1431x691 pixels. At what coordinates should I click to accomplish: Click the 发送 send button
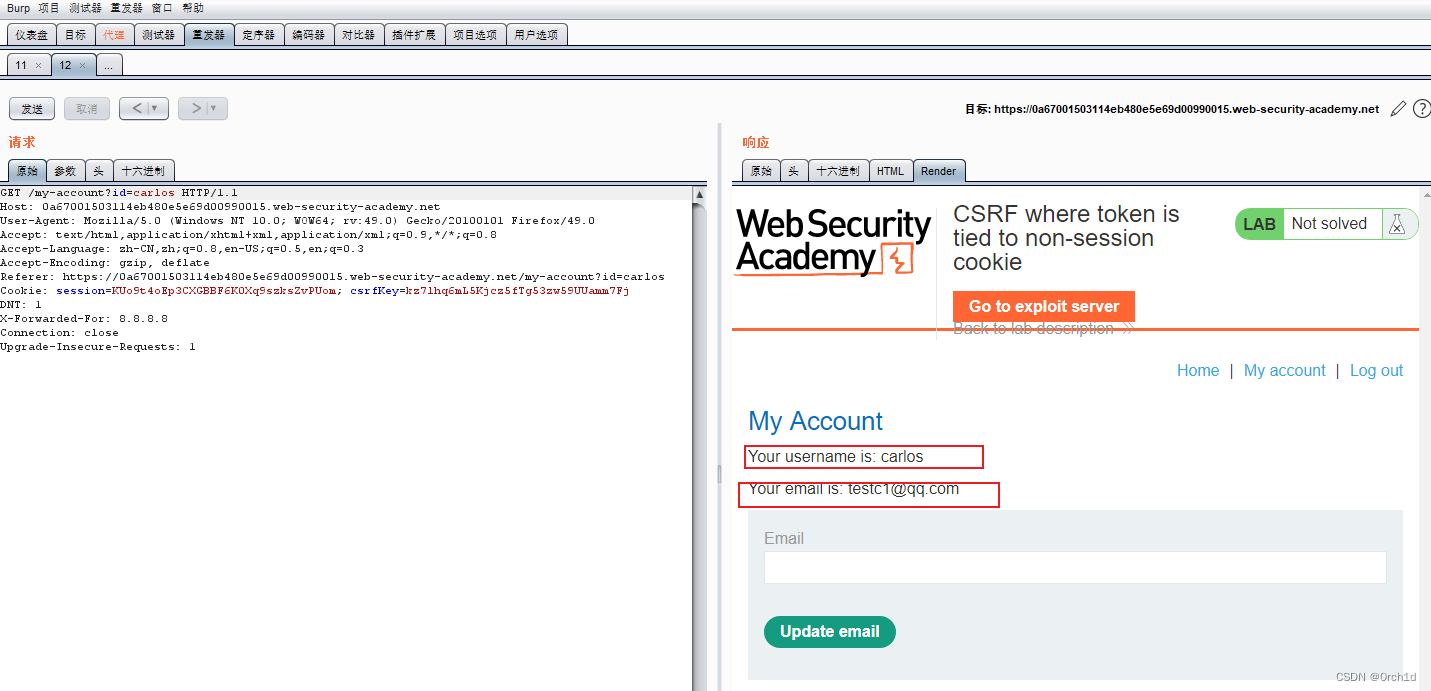pyautogui.click(x=32, y=109)
